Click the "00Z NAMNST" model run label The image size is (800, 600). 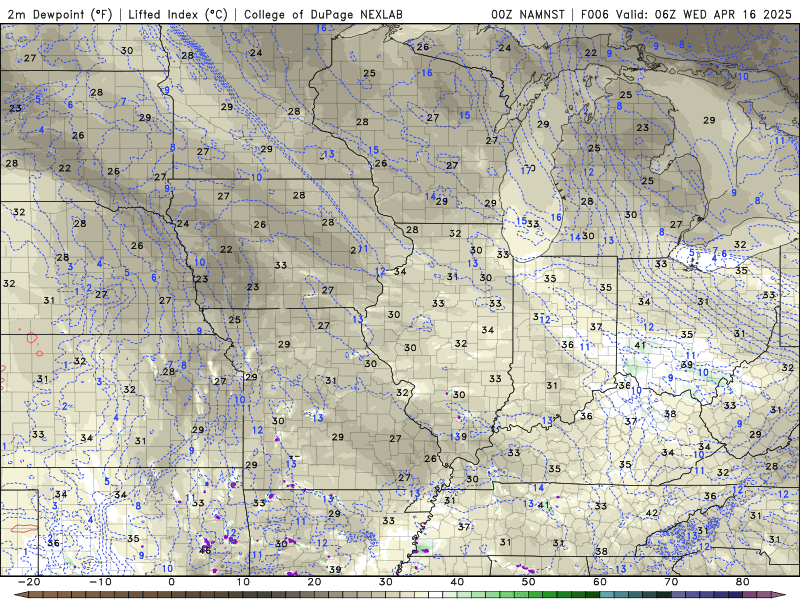(x=528, y=14)
